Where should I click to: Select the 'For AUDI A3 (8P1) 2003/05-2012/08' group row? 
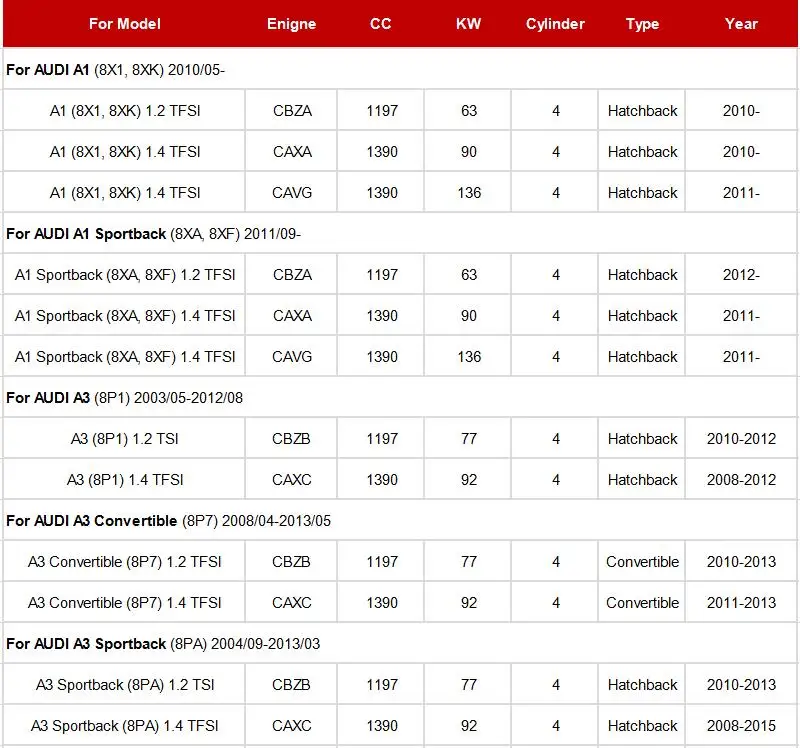400,397
